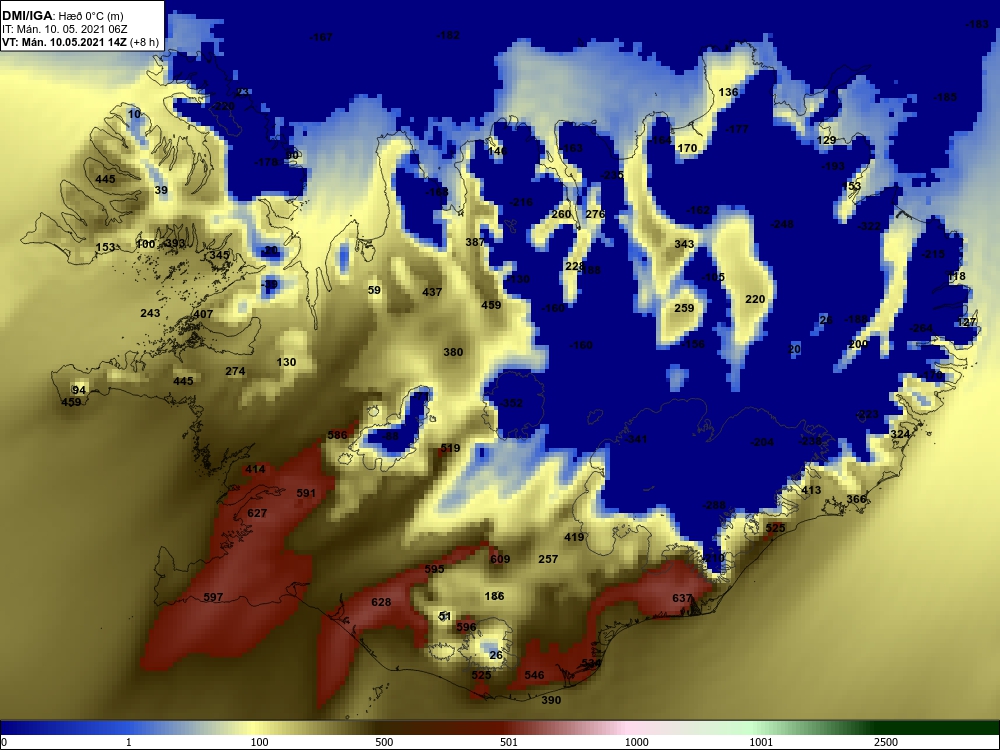
Task: Click the map value '-177'
Action: pyautogui.click(x=737, y=129)
